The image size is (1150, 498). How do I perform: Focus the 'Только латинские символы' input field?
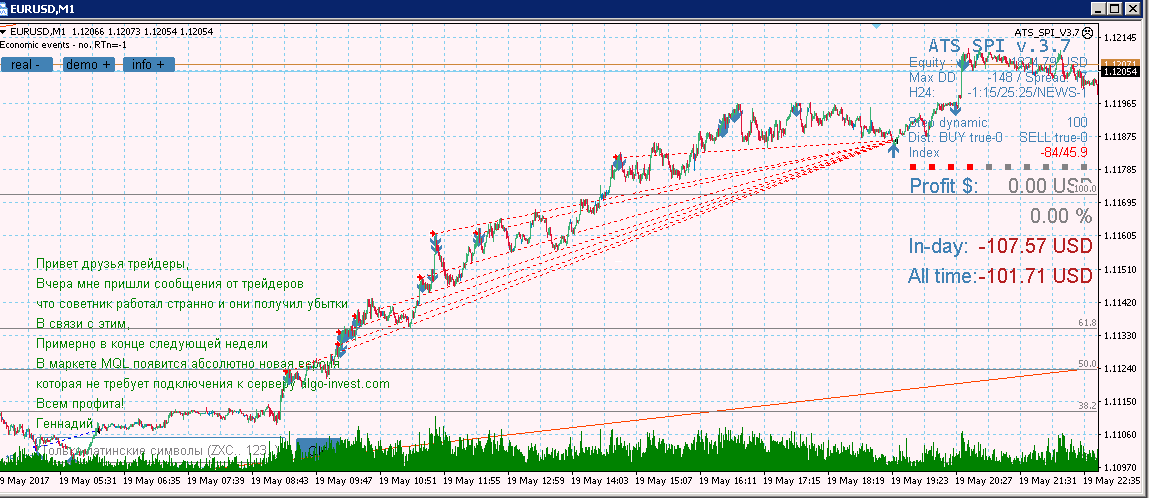159,450
